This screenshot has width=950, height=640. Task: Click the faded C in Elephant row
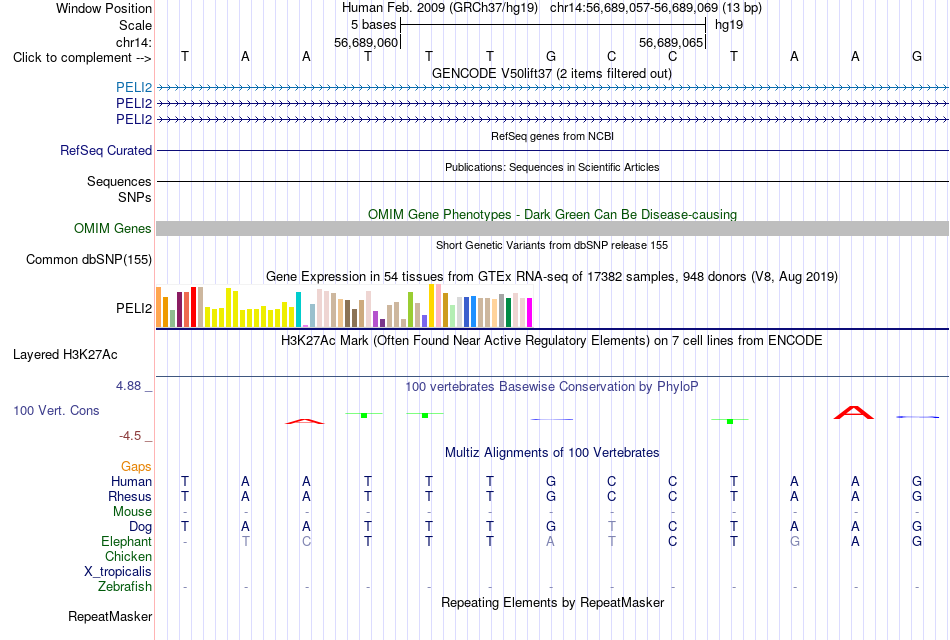pyautogui.click(x=307, y=541)
